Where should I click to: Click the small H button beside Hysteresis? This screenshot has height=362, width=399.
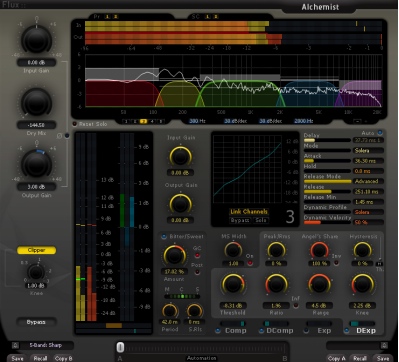380,264
